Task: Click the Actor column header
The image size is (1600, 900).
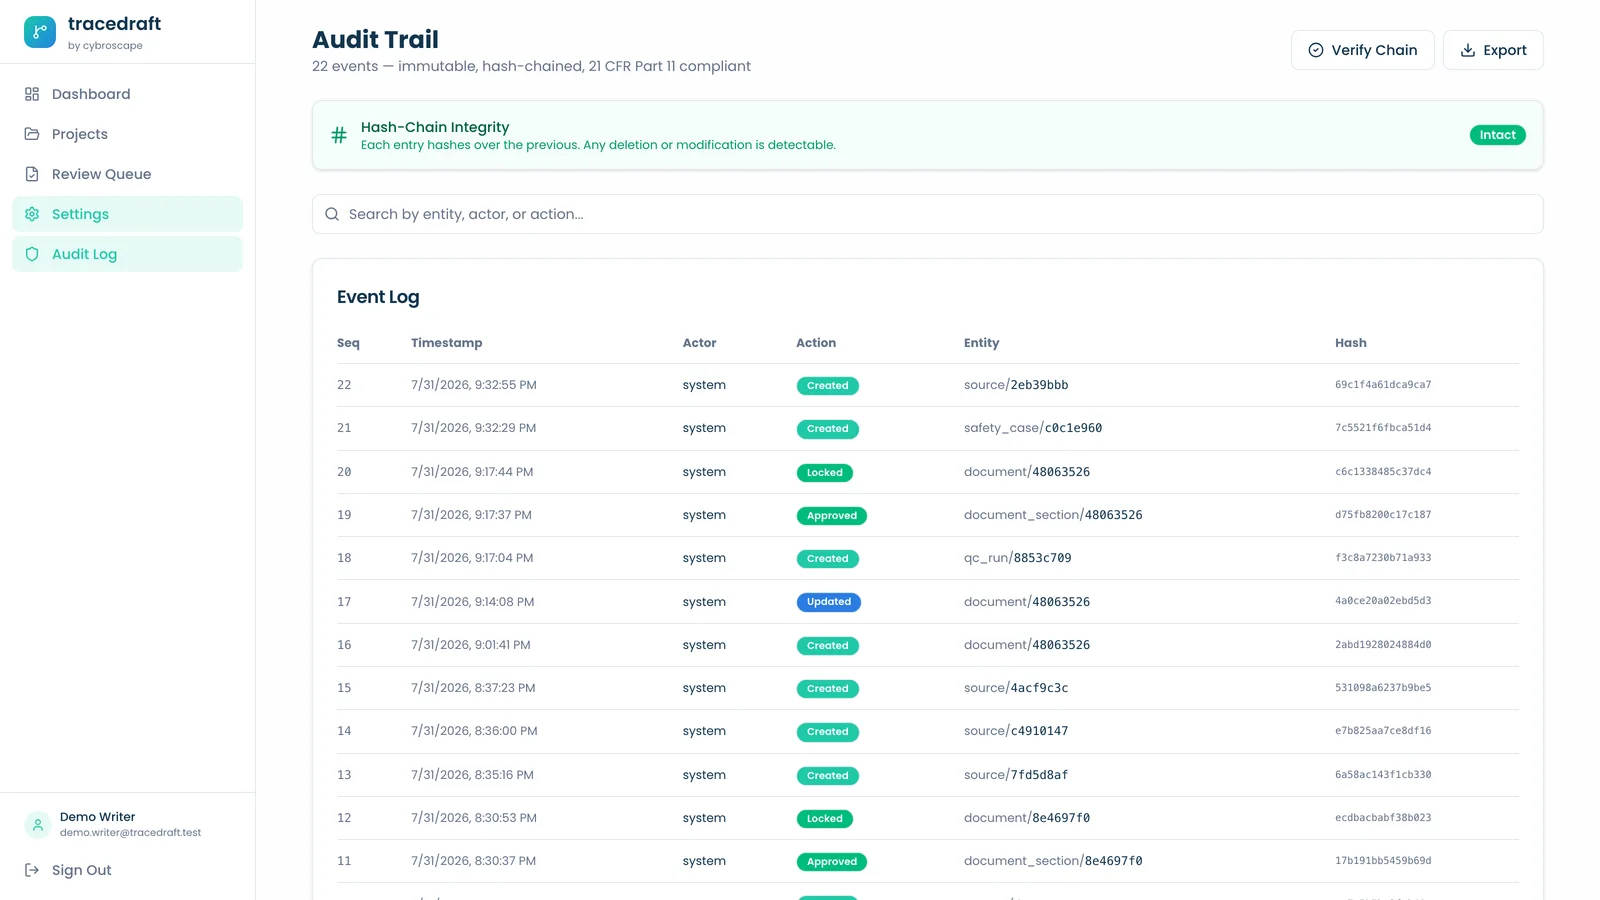Action: pyautogui.click(x=699, y=343)
